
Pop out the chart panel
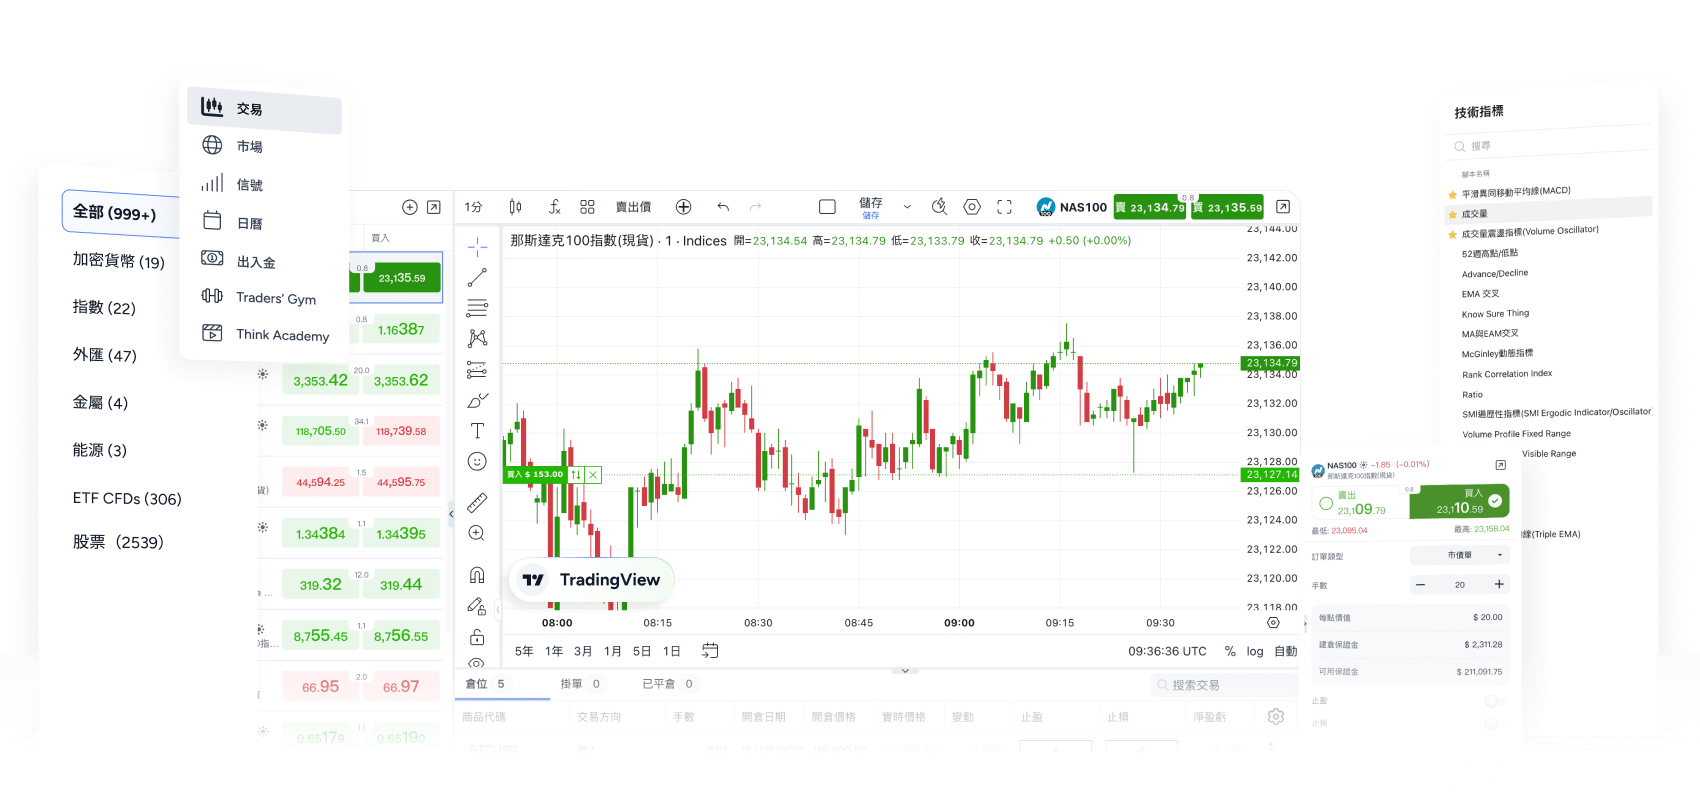click(x=1283, y=207)
